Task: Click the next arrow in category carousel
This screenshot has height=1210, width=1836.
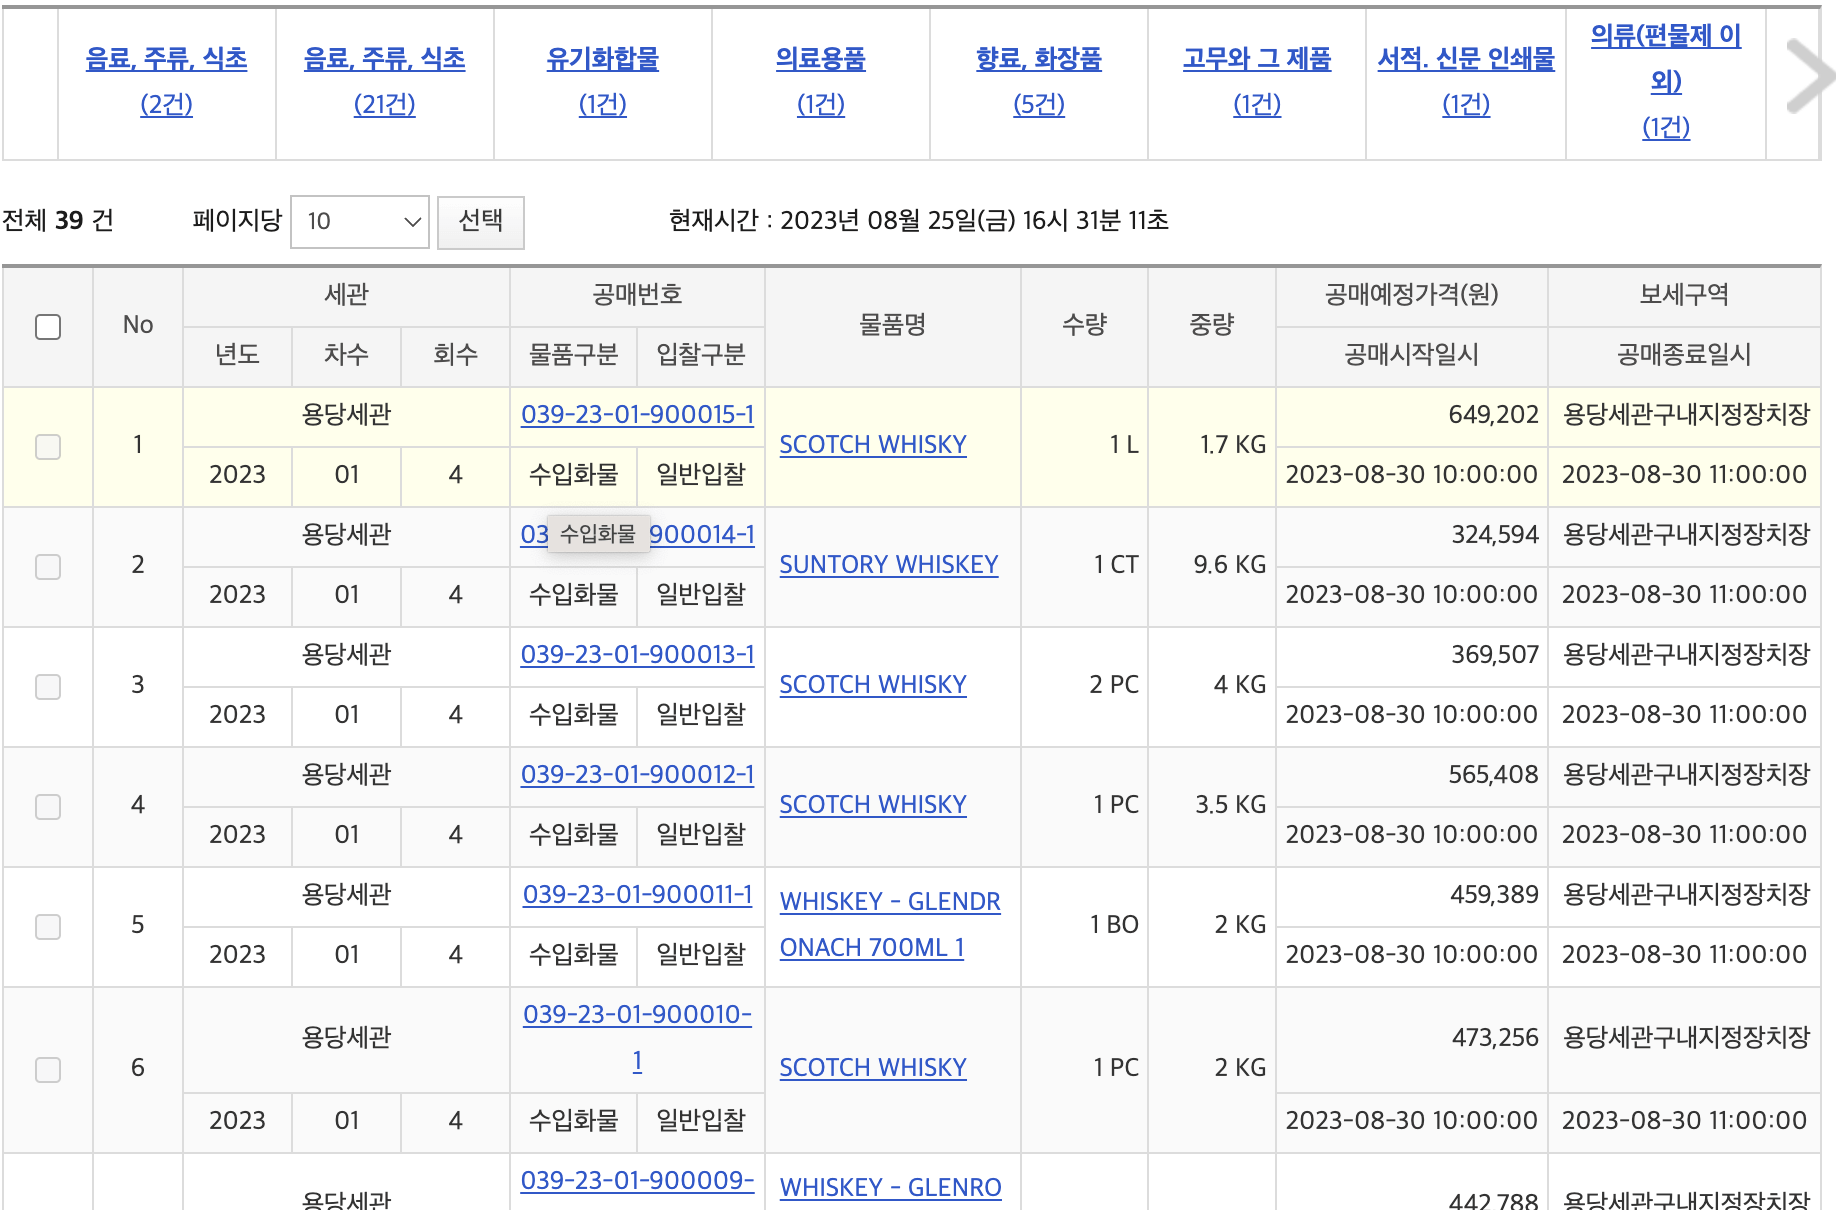Action: (1808, 75)
